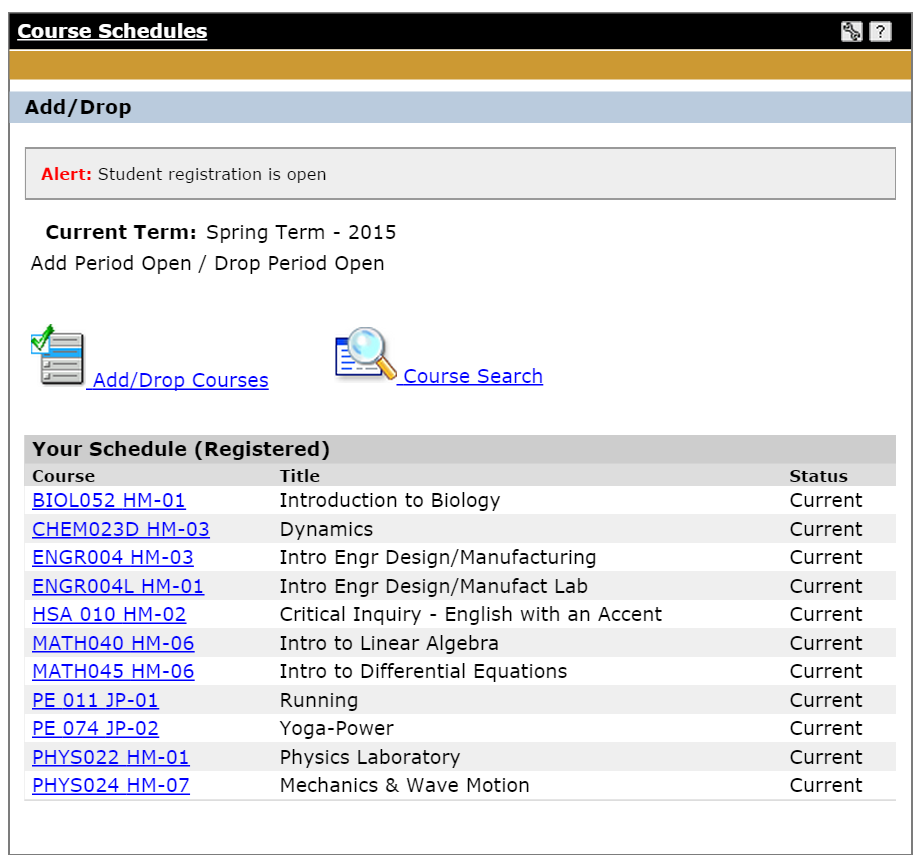Open course PHYS022 HM-01
The image size is (924, 862).
tap(111, 758)
